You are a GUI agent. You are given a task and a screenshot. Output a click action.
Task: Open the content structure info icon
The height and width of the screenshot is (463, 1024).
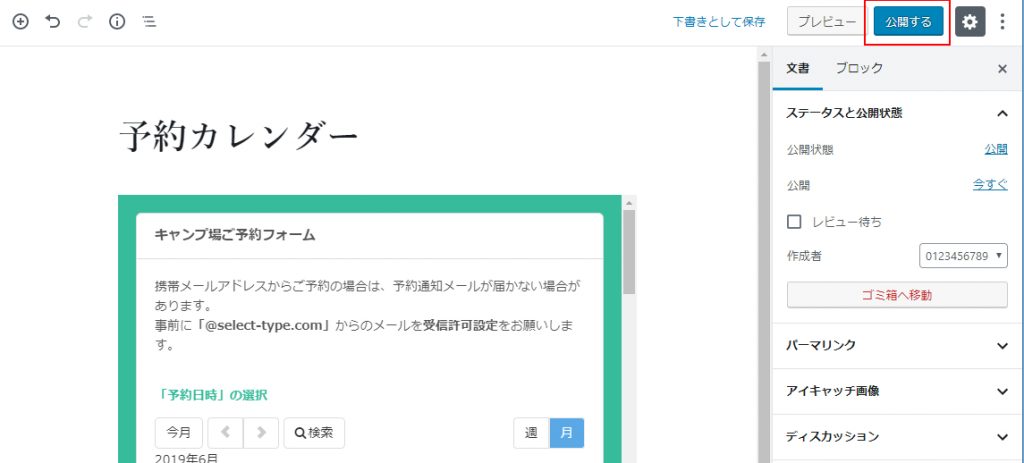116,21
